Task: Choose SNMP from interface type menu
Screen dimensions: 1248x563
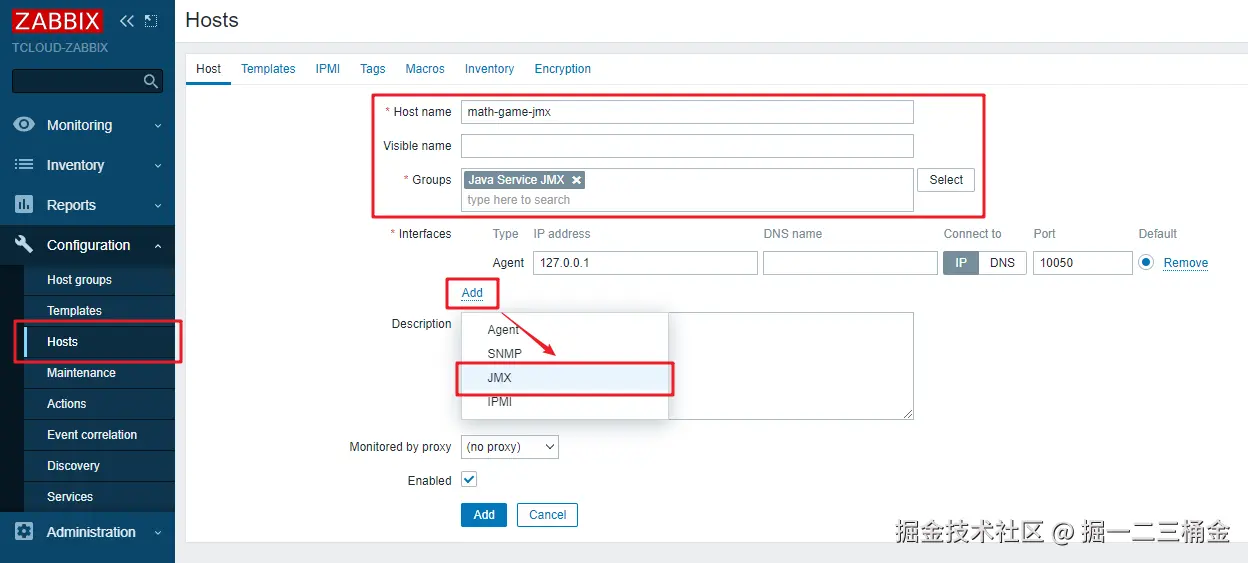Action: 565,354
